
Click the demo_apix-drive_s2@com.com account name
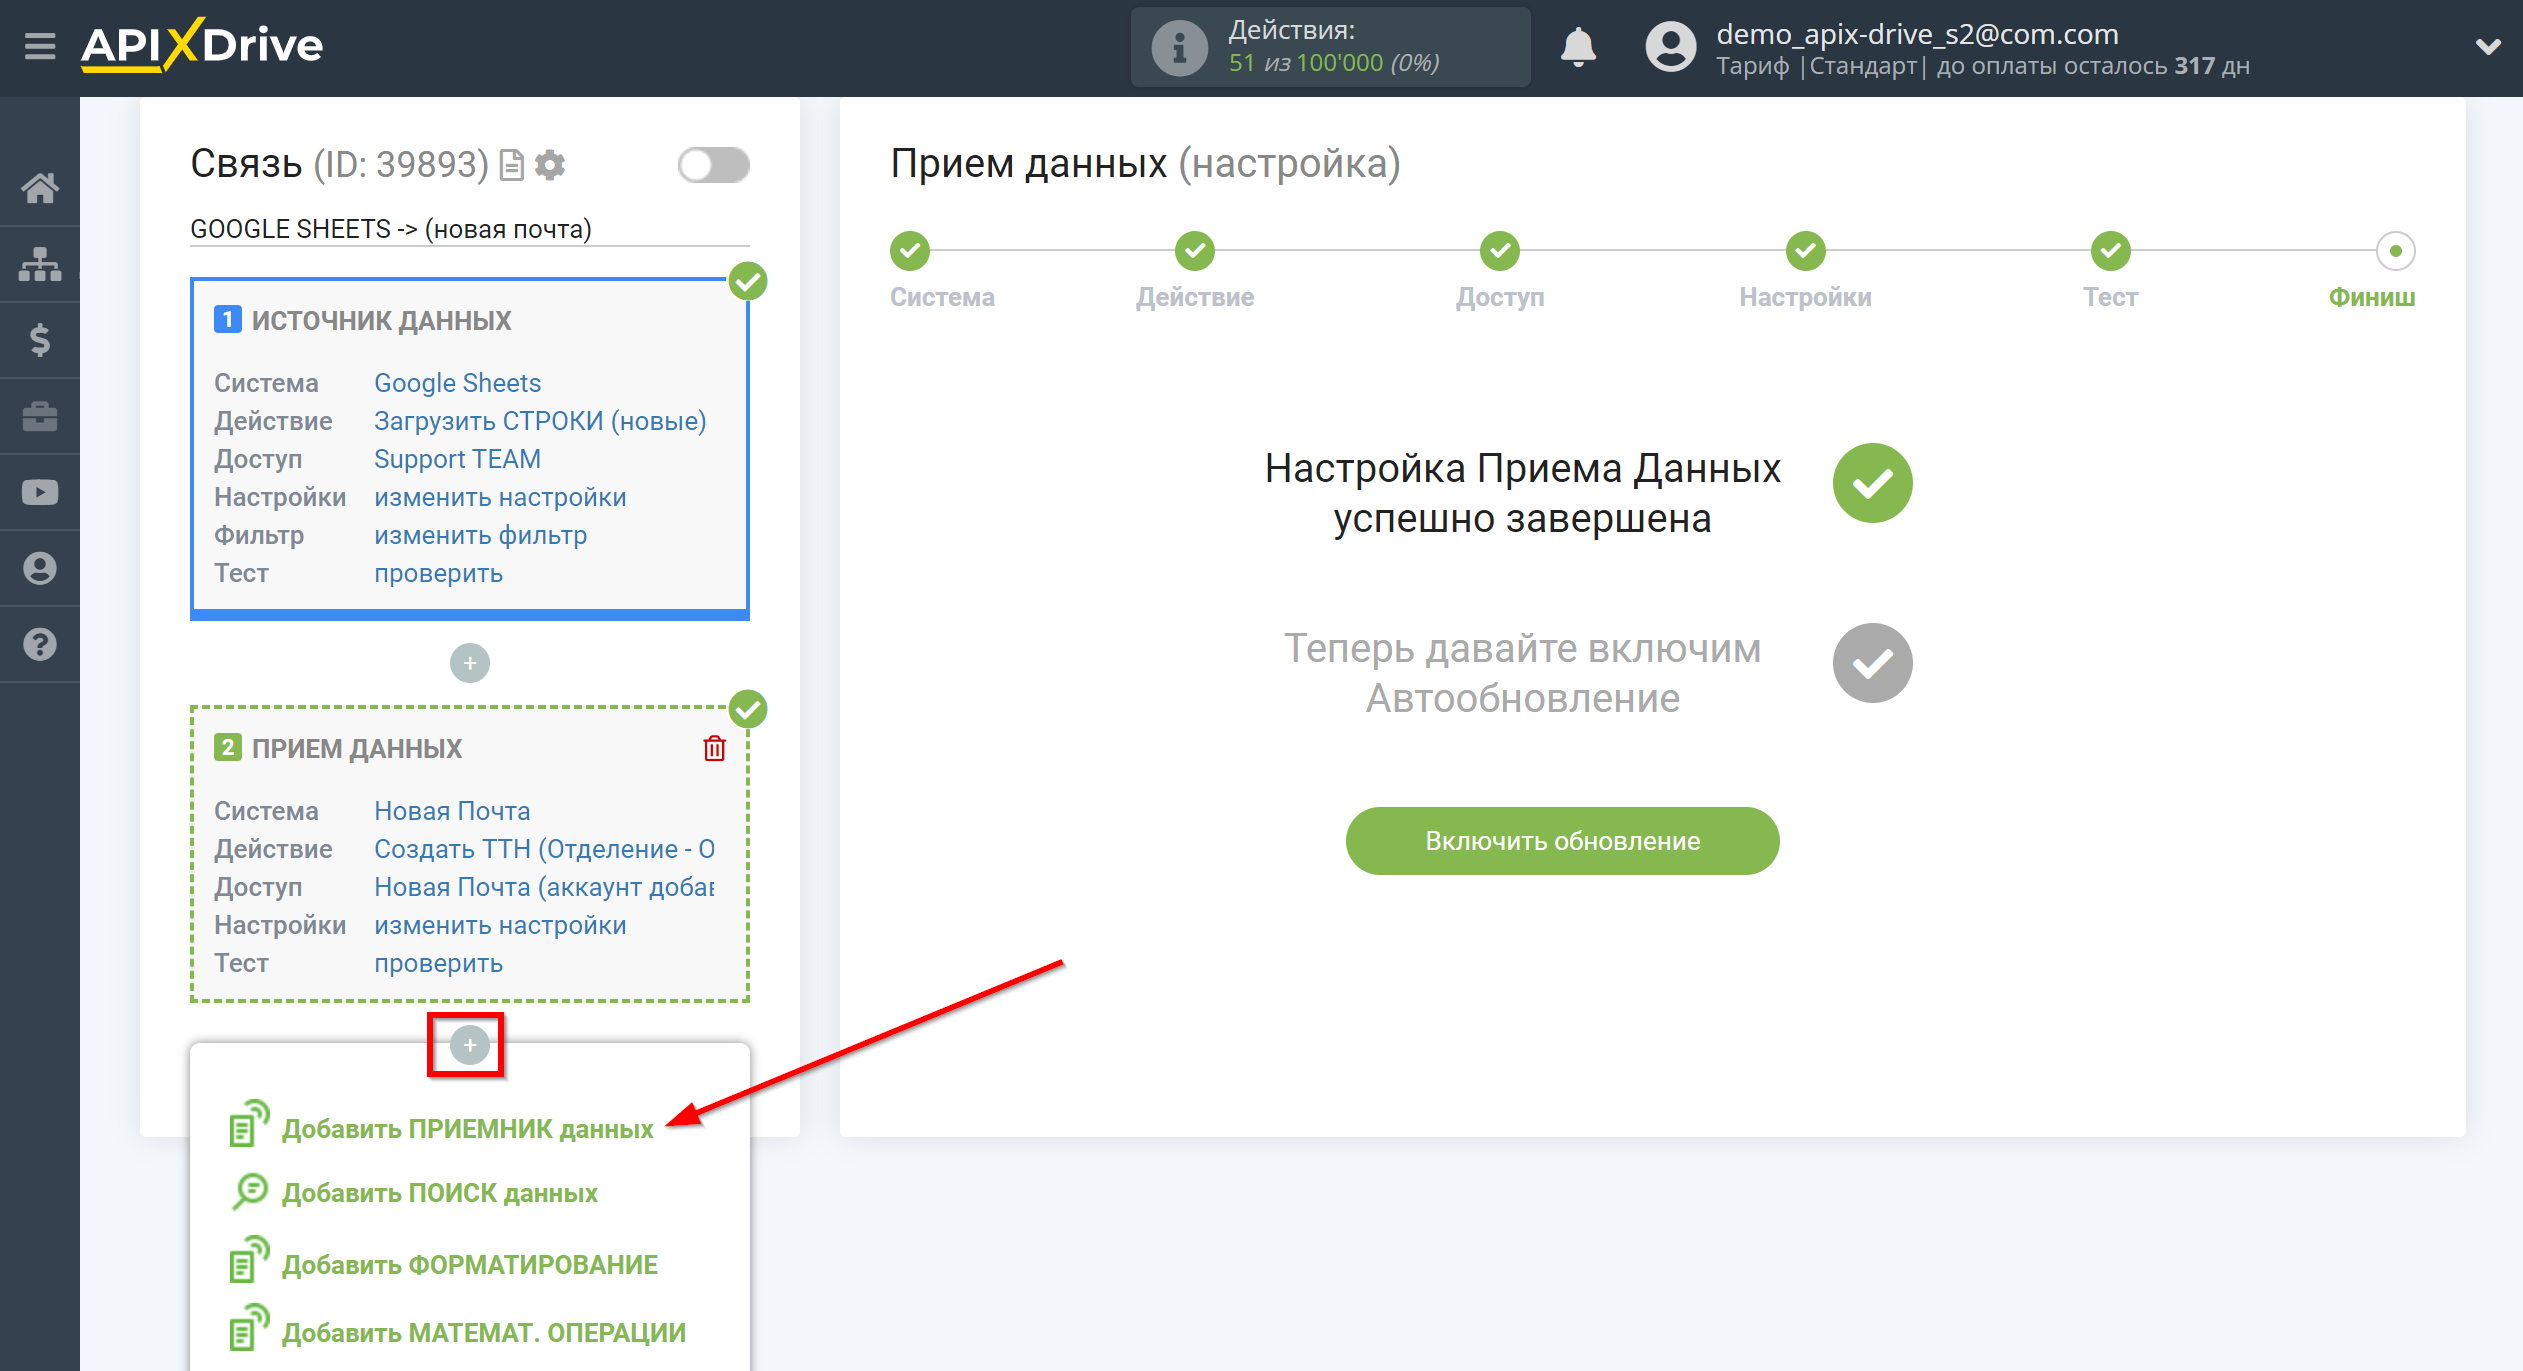pos(1917,34)
